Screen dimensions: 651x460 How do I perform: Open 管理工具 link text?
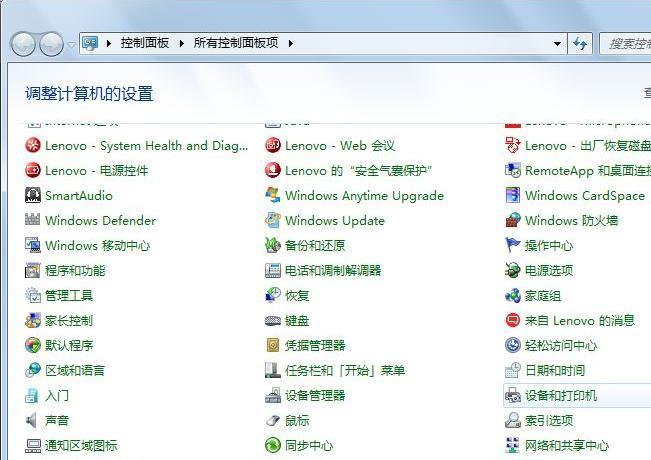coord(69,296)
